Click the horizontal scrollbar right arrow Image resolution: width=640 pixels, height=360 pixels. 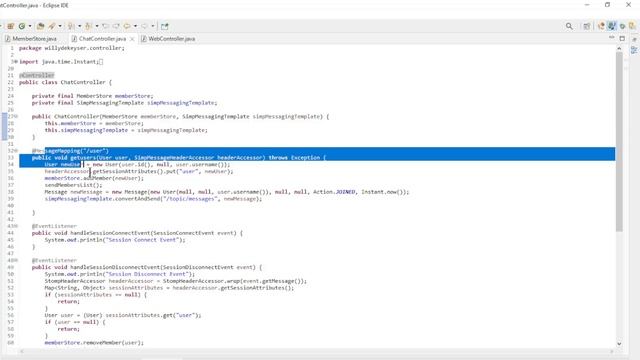click(611, 351)
